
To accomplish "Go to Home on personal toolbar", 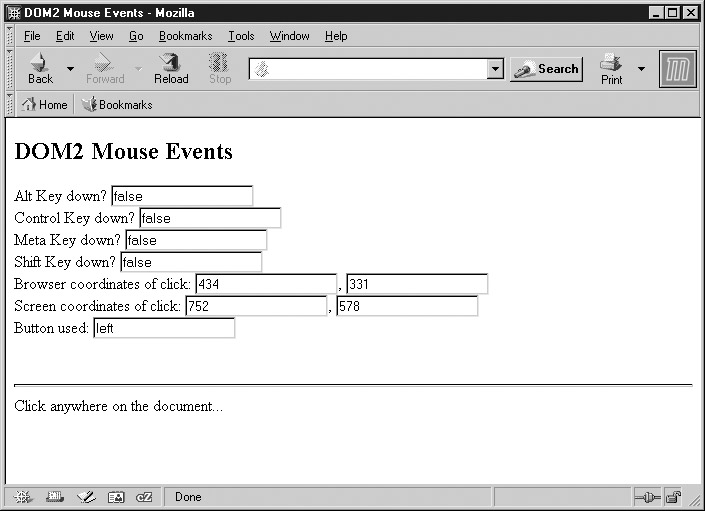I will tap(45, 105).
